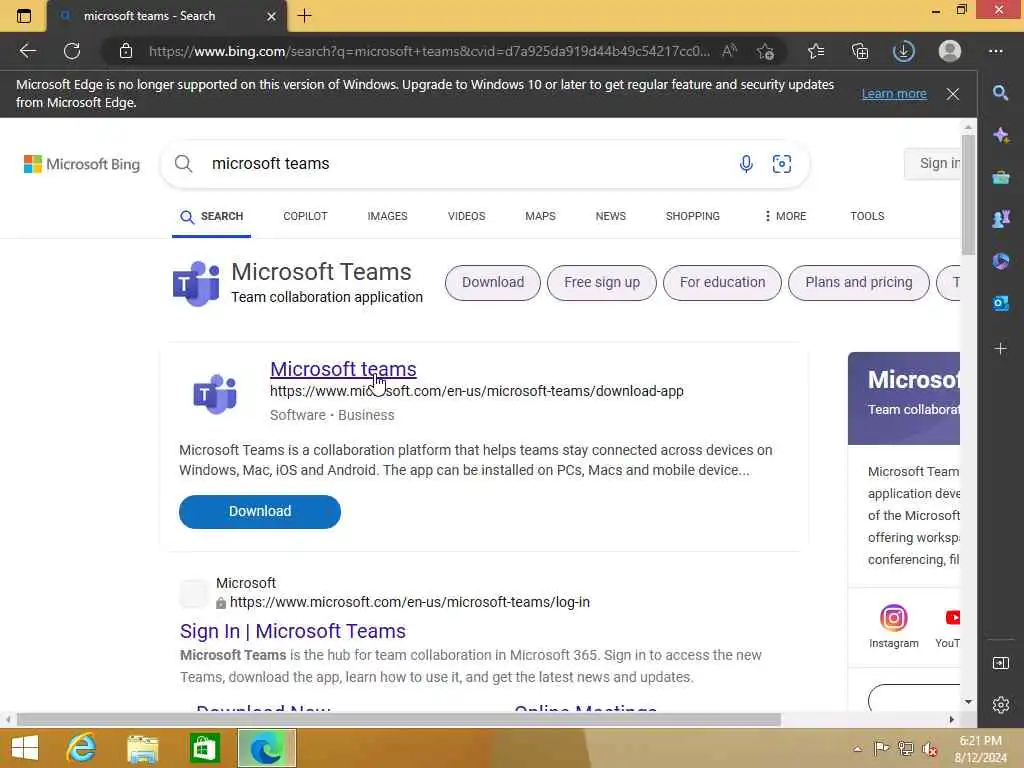
Task: Open Outlook icon in Edge sidebar
Action: coord(1000,303)
